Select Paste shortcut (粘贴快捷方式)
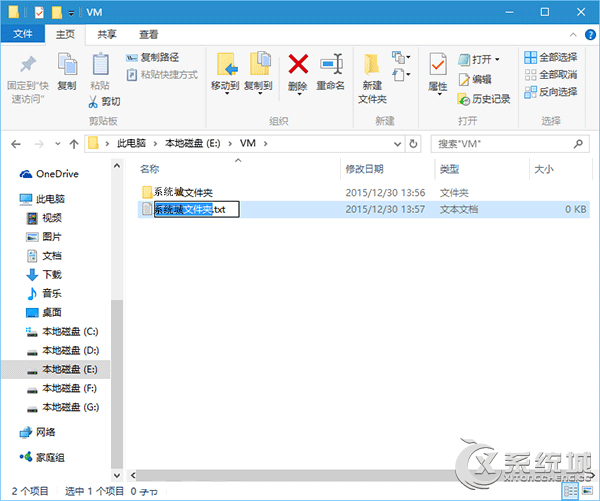Viewport: 600px width, 501px height. click(x=162, y=74)
